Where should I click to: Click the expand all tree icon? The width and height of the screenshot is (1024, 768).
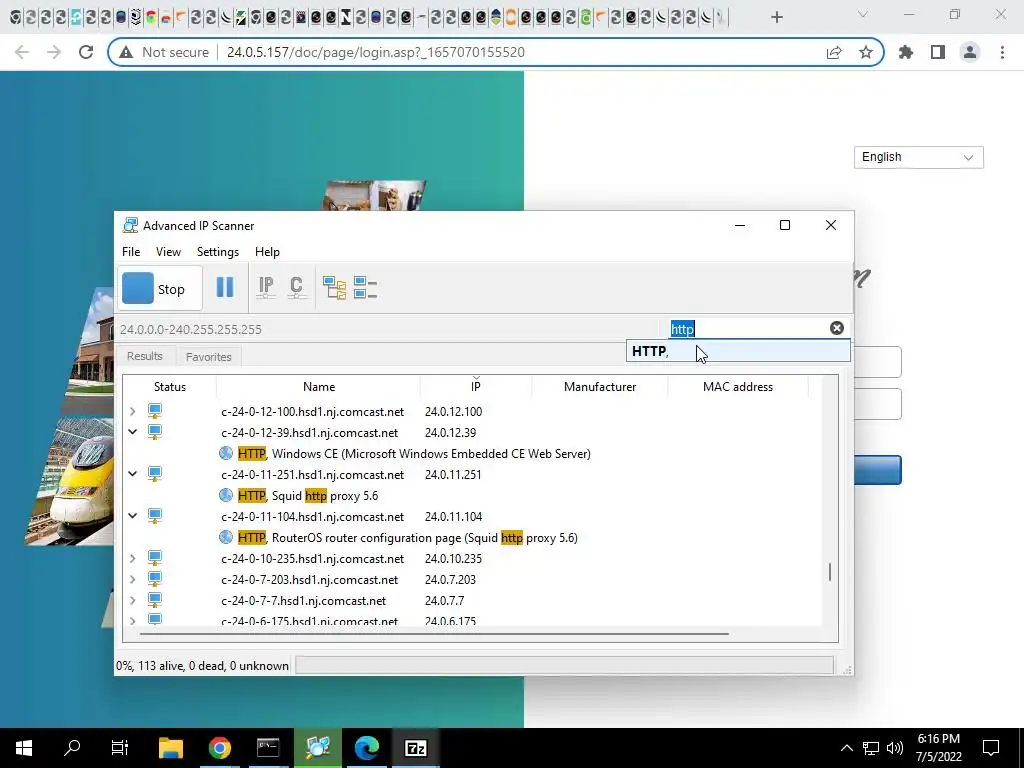tap(334, 287)
